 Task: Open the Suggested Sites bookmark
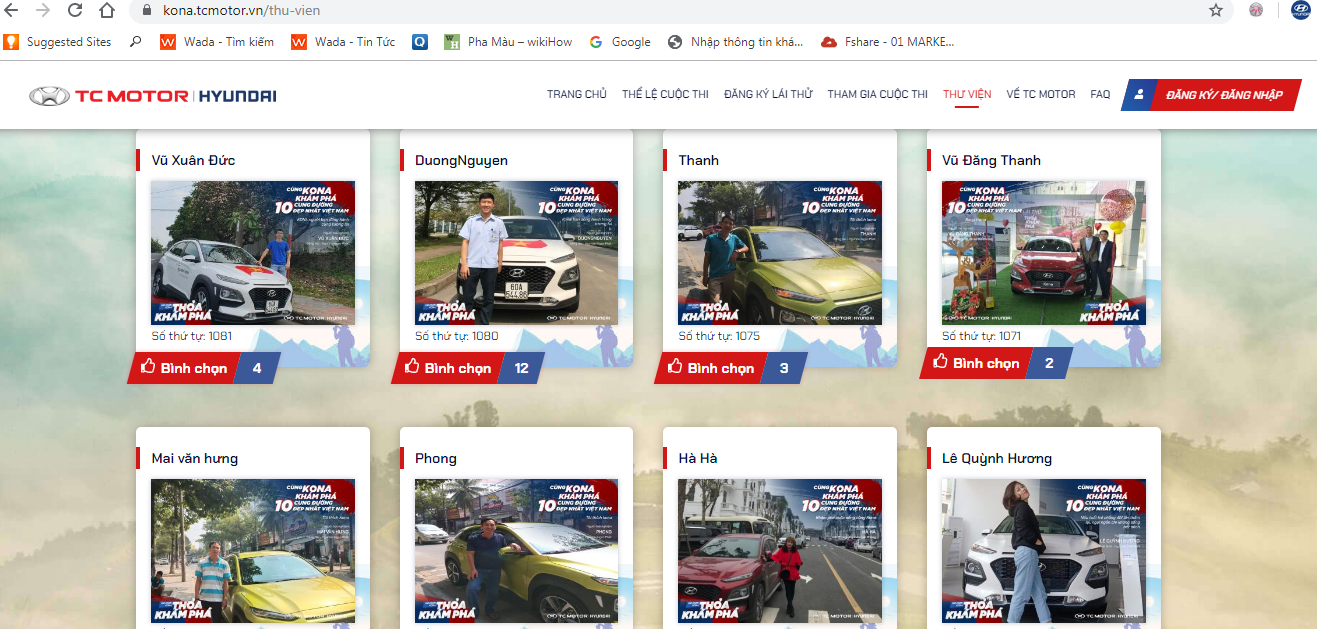tap(59, 42)
